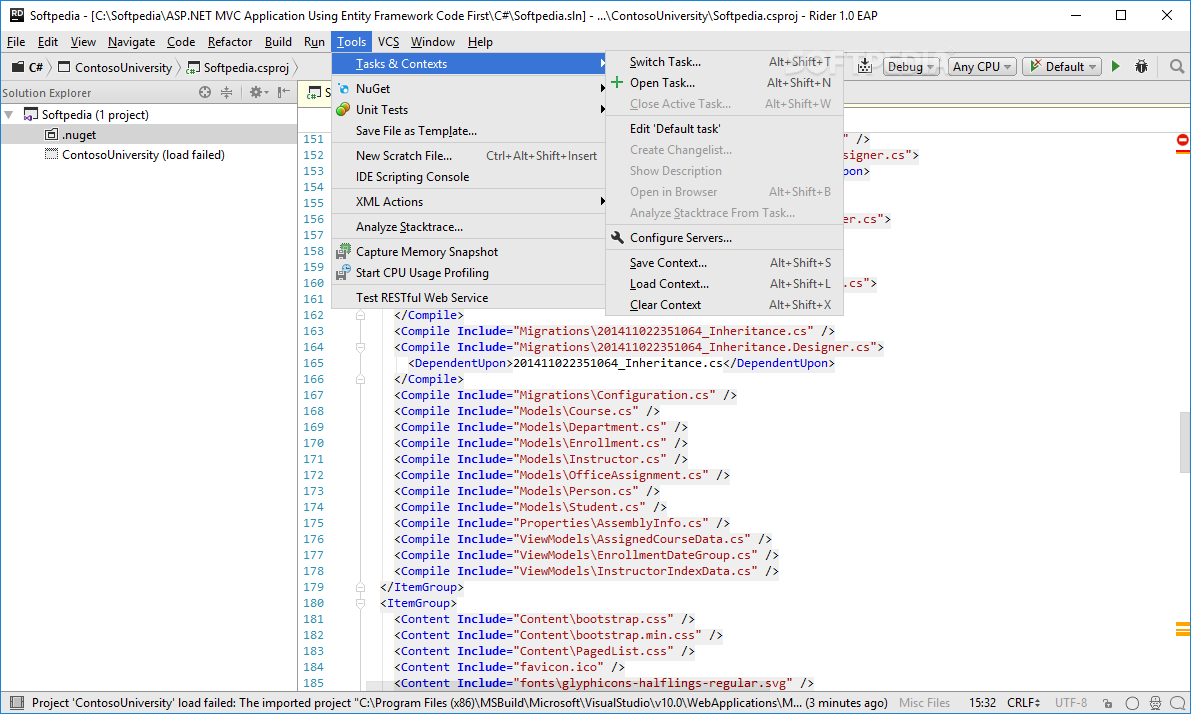Click Scroll from Source crosshair icon
This screenshot has width=1191, height=714.
205,92
